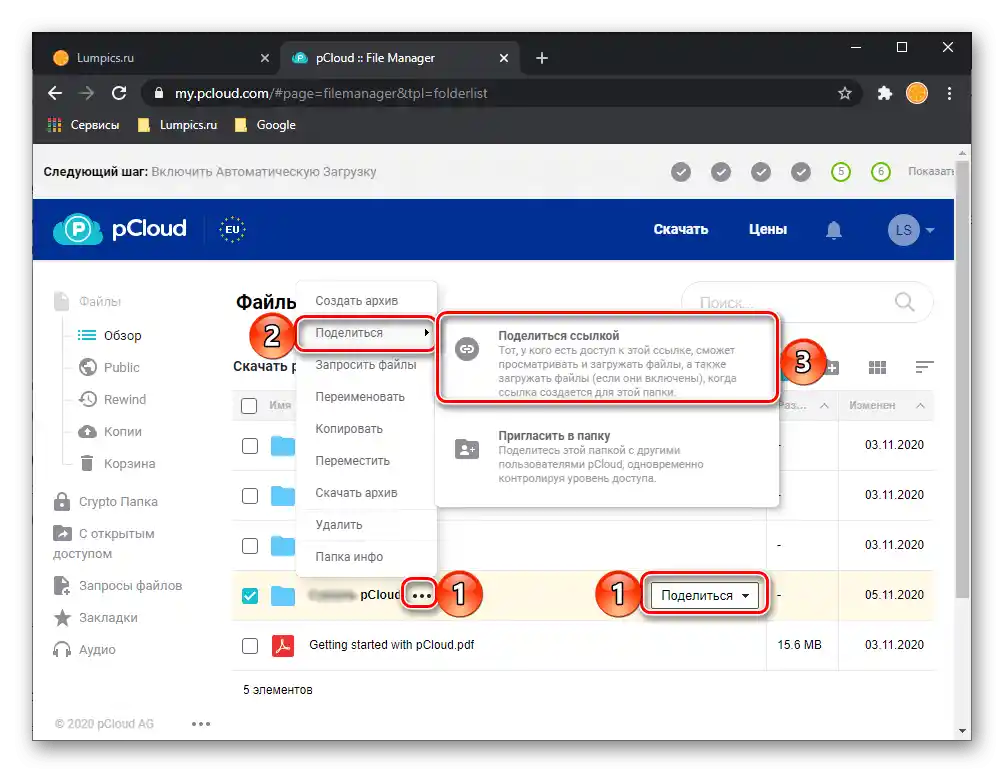The image size is (1004, 773).
Task: Uncheck the pCloud folder checkbox
Action: click(x=250, y=596)
